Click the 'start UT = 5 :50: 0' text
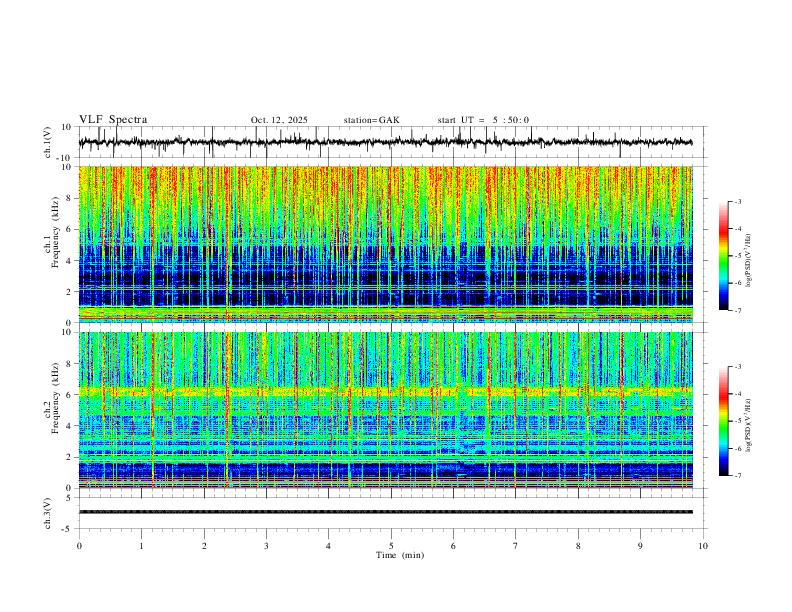792x612 pixels. [483, 120]
